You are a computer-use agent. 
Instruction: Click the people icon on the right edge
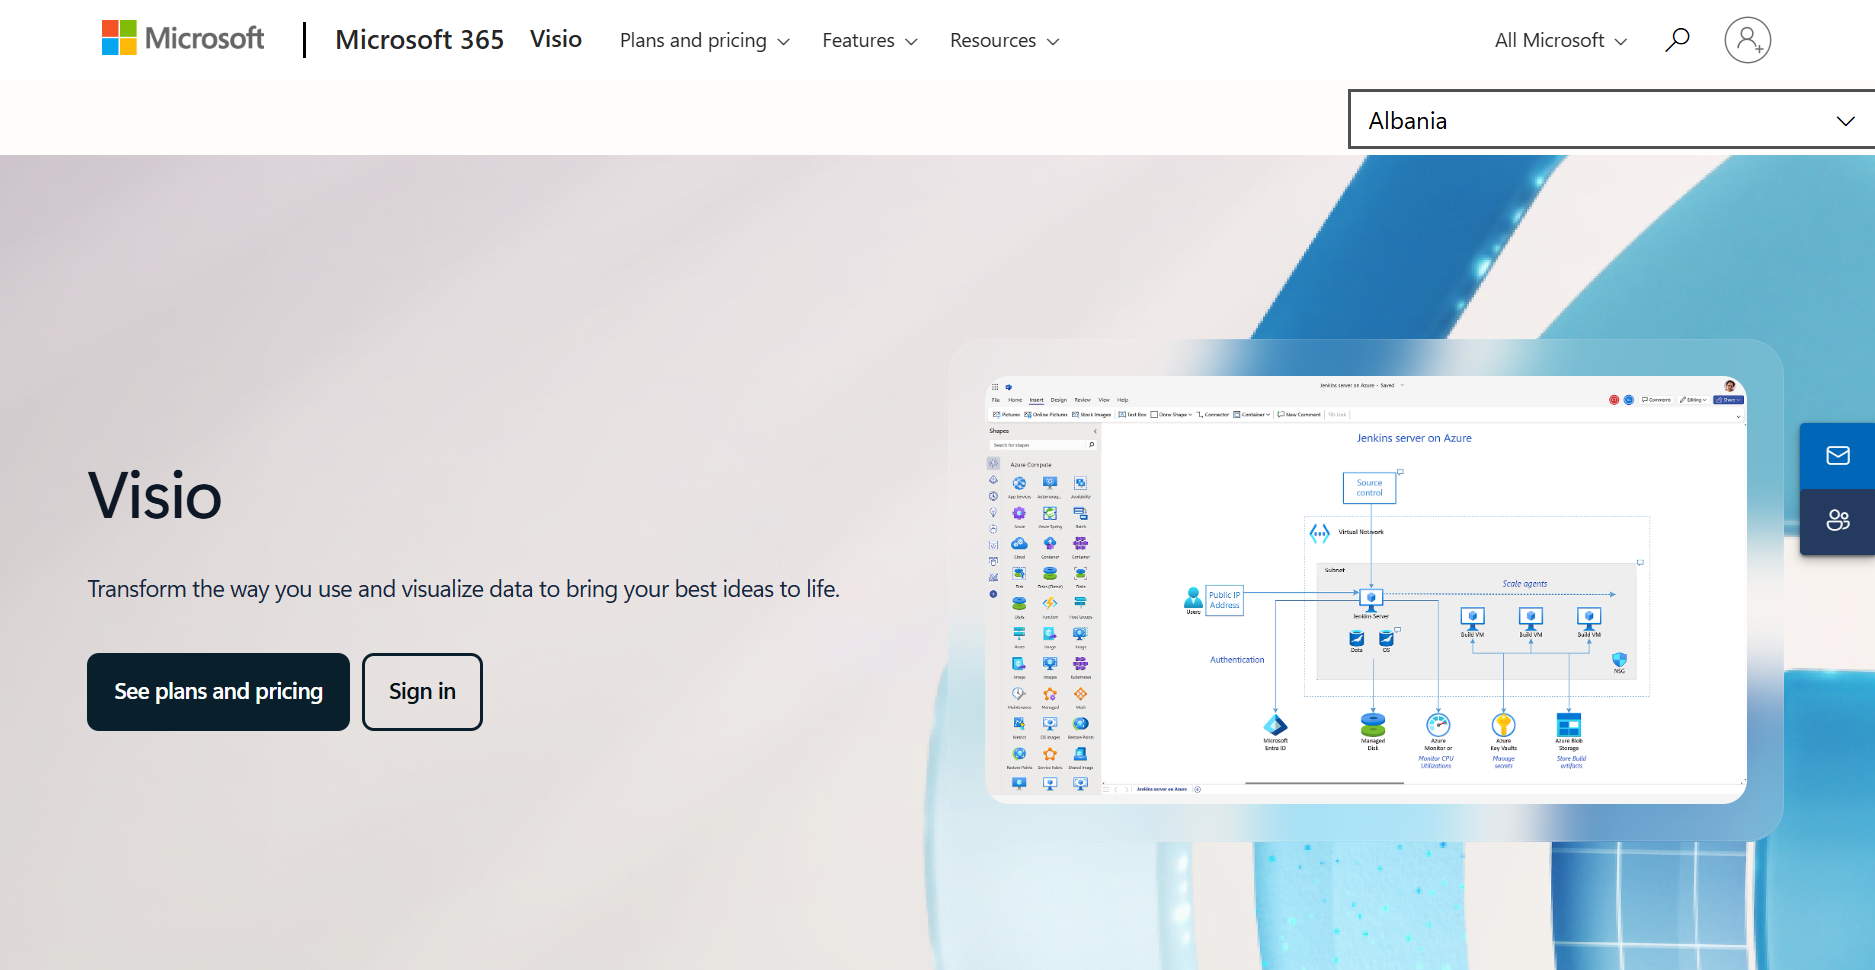click(1837, 519)
